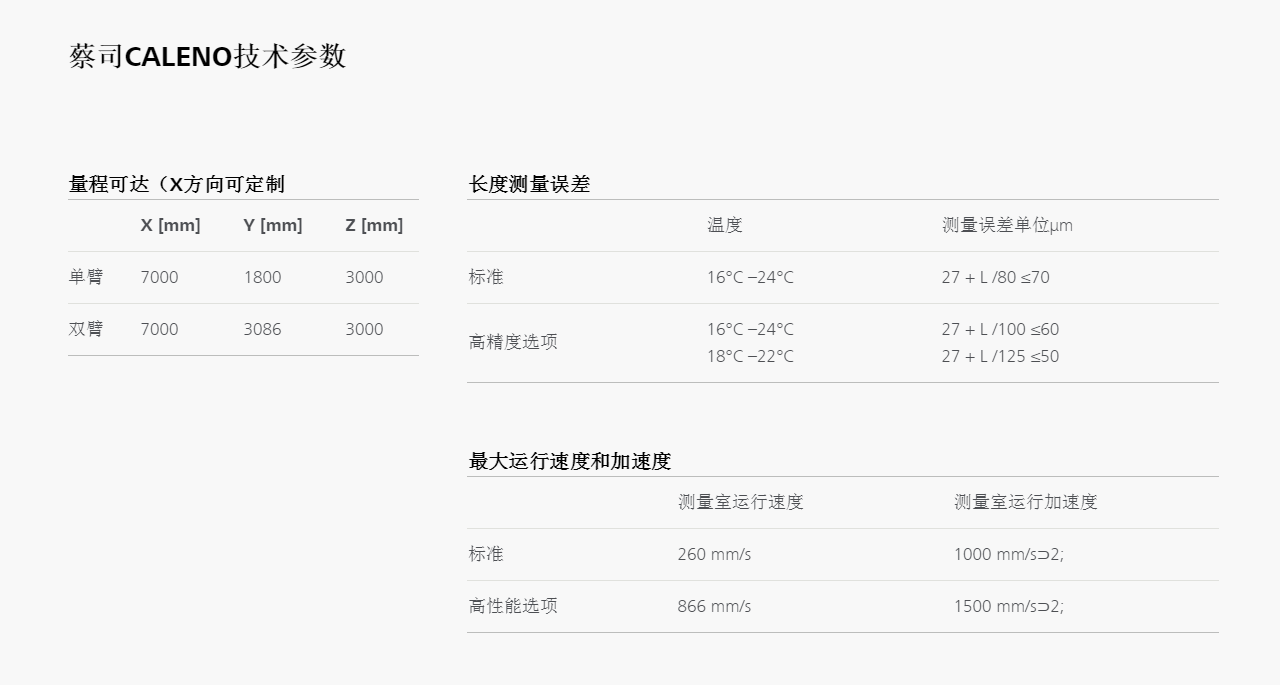Click the 3086 value in 双臂 row
The image size is (1280, 685).
262,329
